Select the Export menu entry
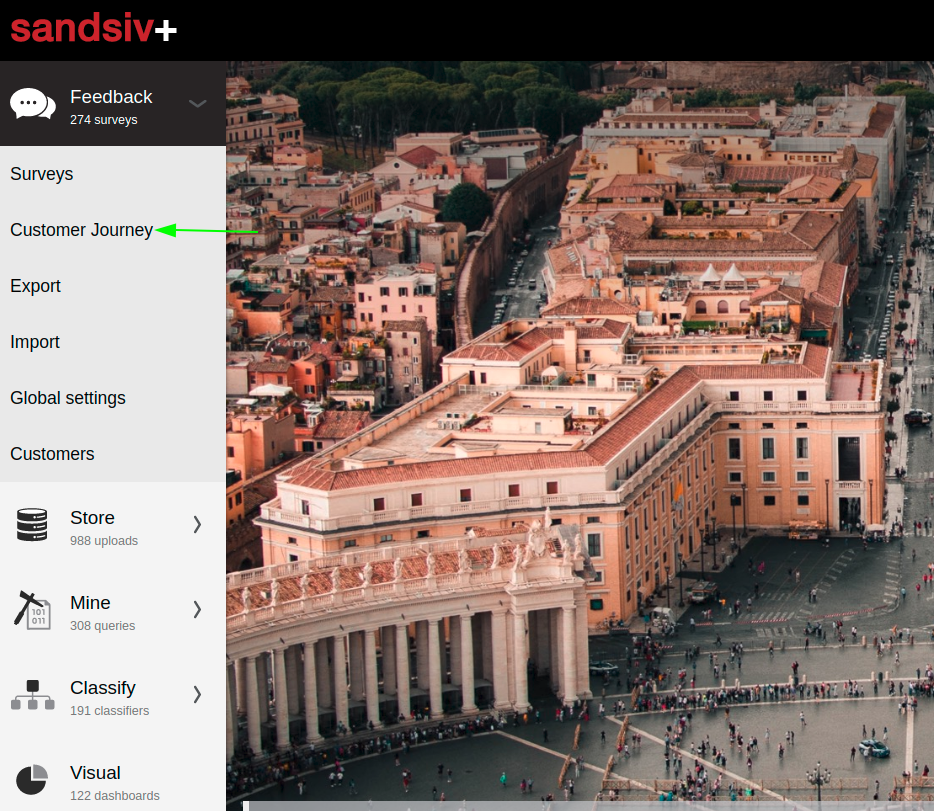934x811 pixels. coord(35,286)
